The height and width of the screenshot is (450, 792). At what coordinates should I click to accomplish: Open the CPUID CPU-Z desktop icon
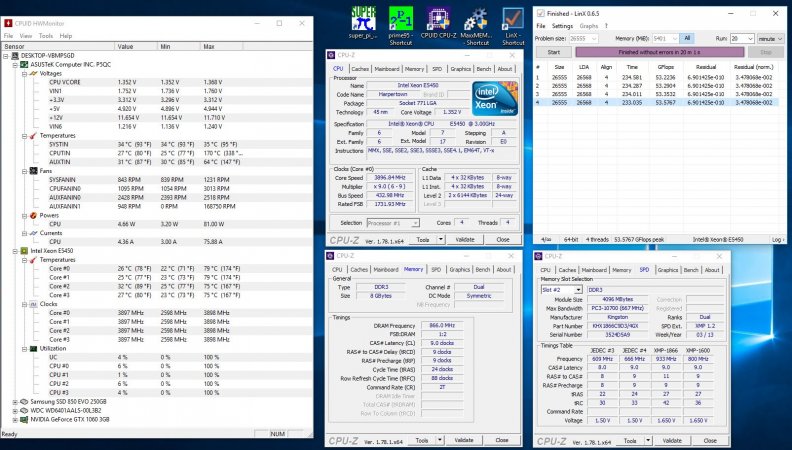pos(438,23)
